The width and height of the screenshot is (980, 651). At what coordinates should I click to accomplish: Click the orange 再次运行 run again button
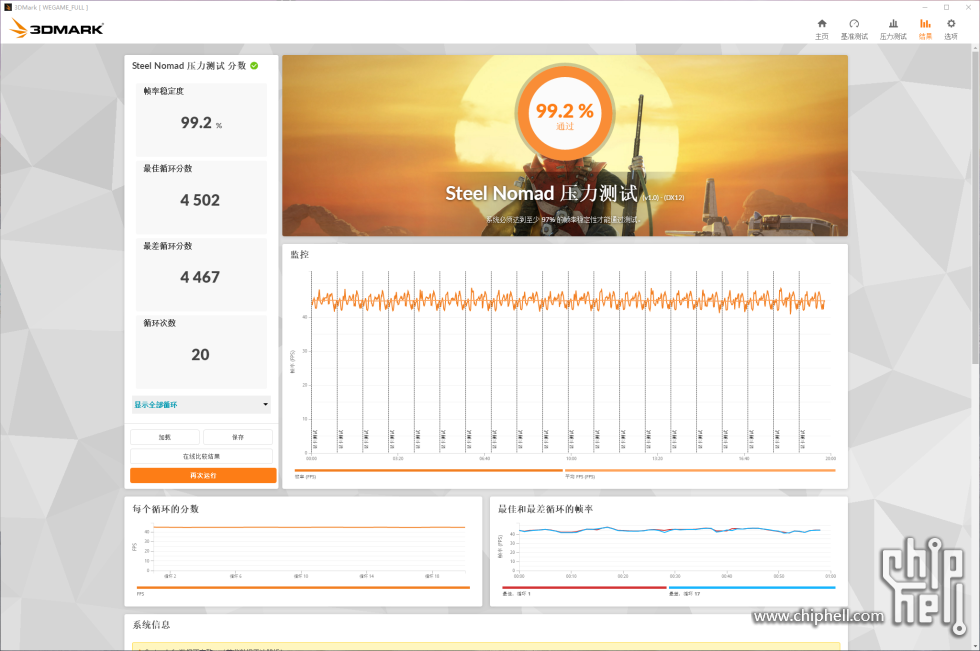pyautogui.click(x=203, y=475)
